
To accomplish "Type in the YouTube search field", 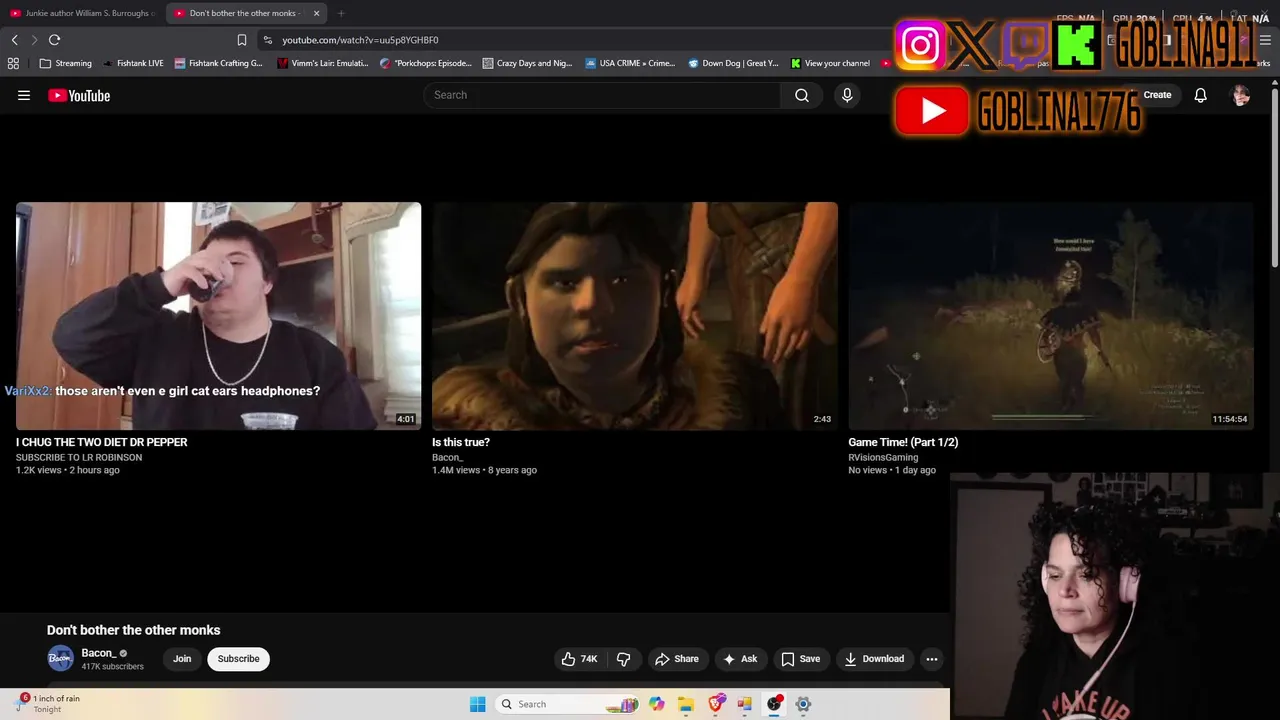I will click(x=602, y=95).
